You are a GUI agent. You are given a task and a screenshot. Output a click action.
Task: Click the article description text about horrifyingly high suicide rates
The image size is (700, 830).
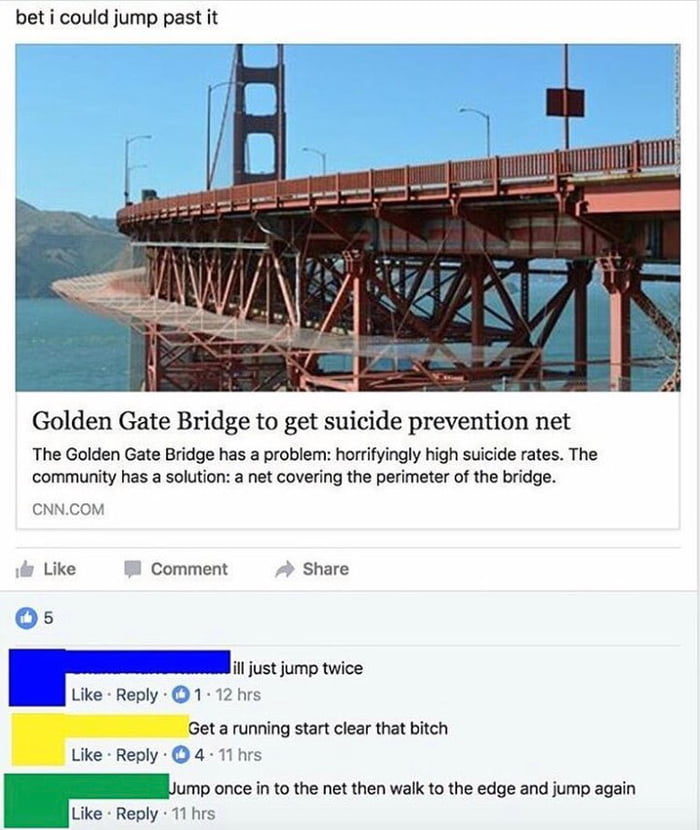(x=315, y=466)
